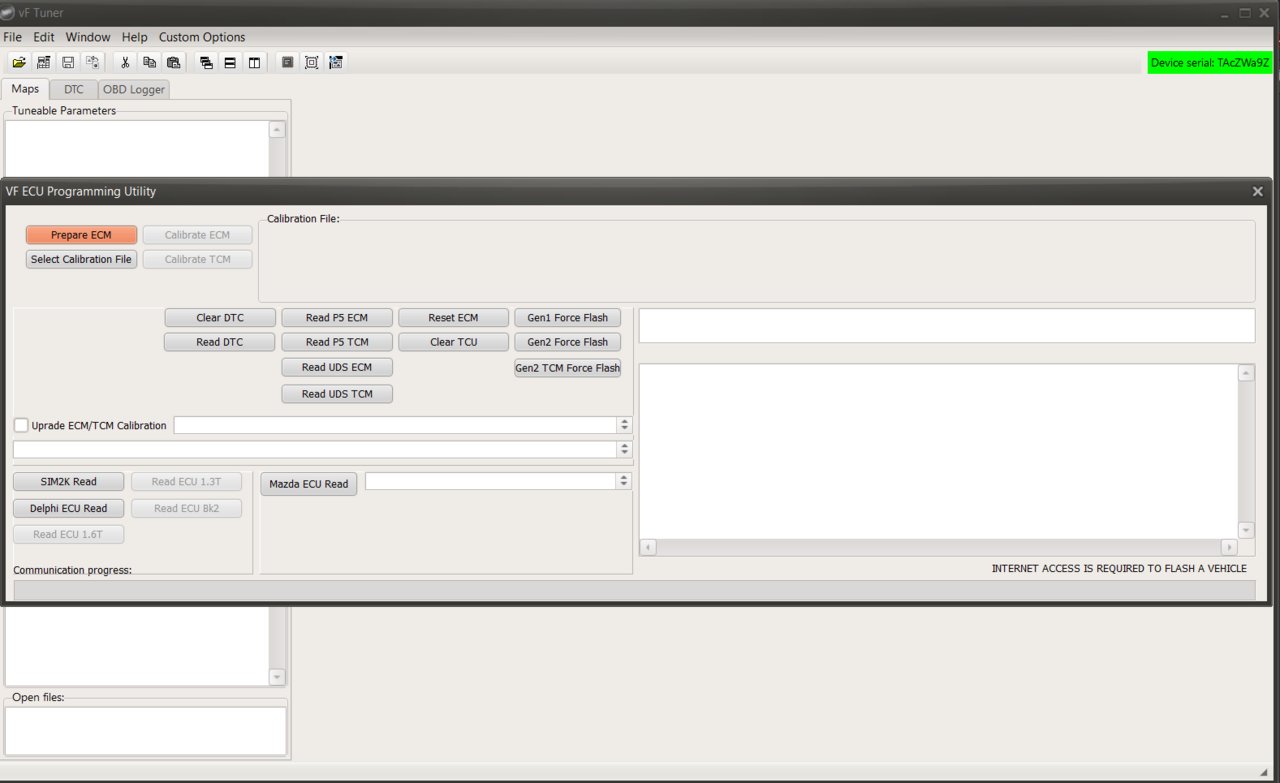Screen dimensions: 1280x783
Task: Click the log area's horizontal scrollbar left arrow
Action: pyautogui.click(x=648, y=548)
